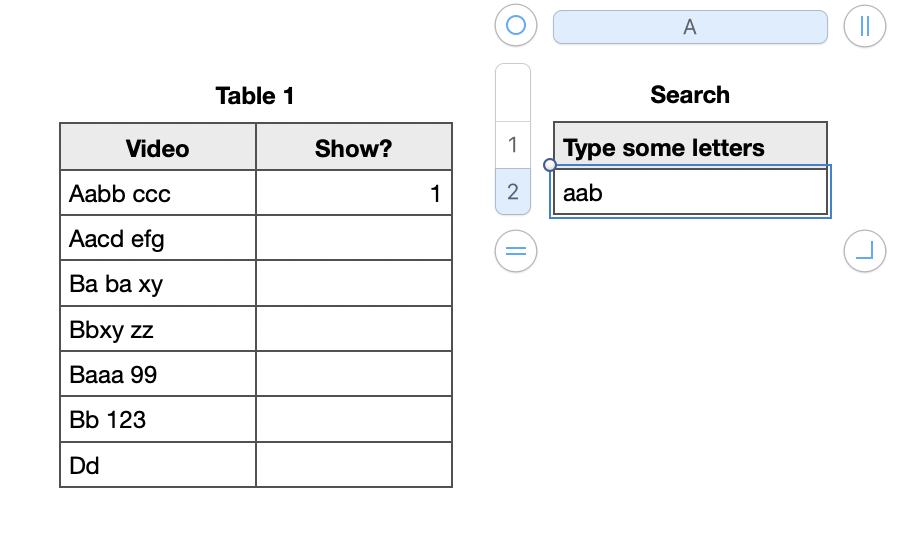Select column A header bar

[x=690, y=27]
